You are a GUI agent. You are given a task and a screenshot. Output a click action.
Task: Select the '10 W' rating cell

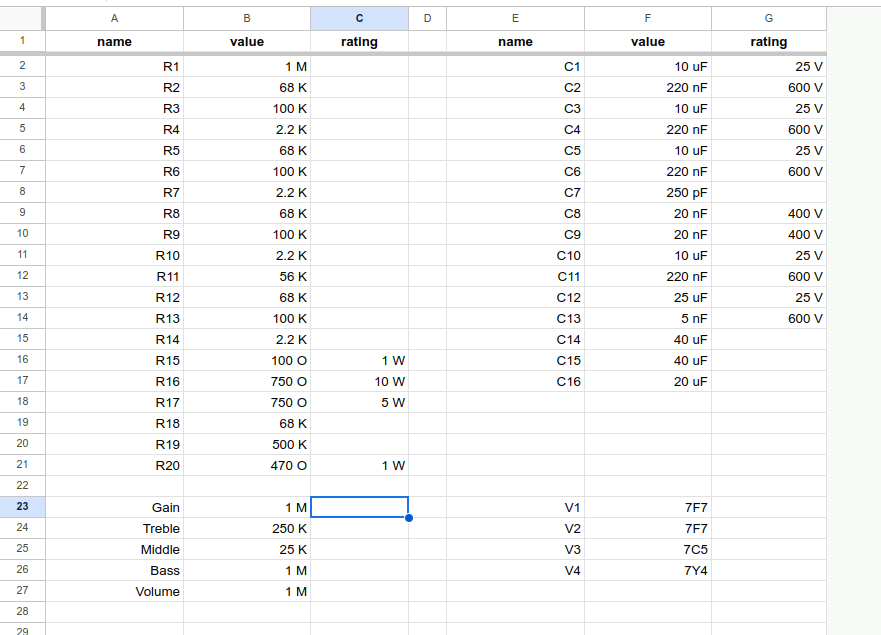[x=359, y=382]
